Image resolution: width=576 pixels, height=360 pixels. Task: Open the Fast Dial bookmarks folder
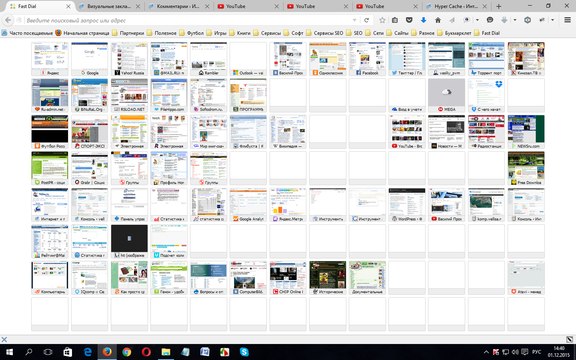[x=487, y=33]
